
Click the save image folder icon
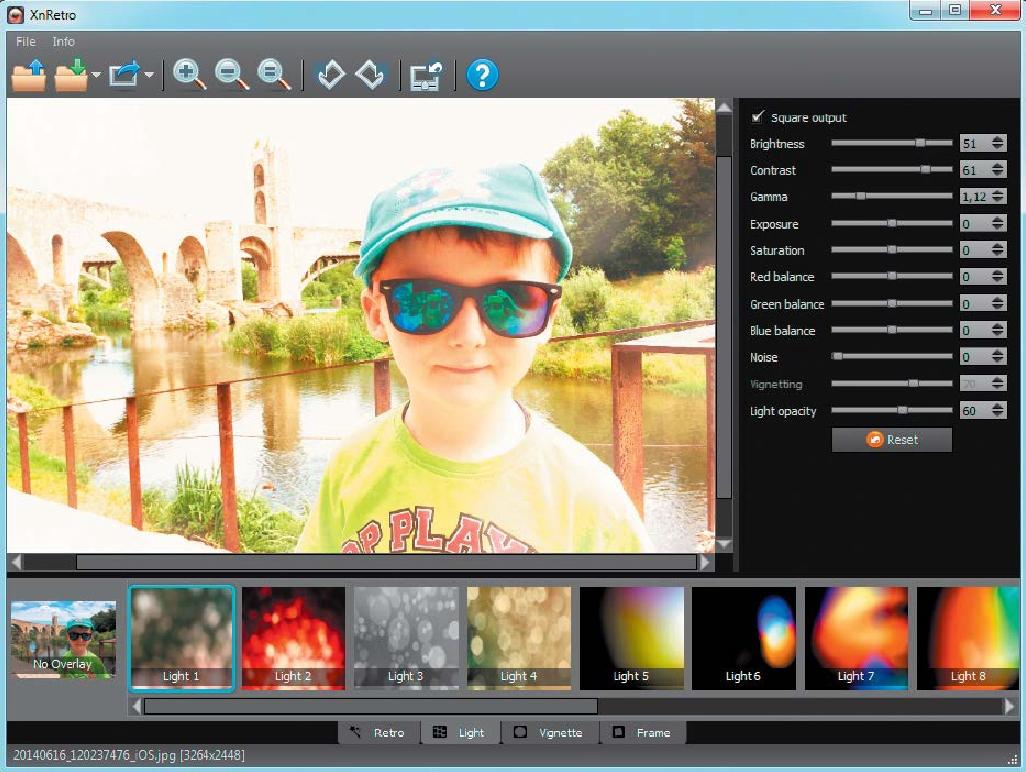71,76
